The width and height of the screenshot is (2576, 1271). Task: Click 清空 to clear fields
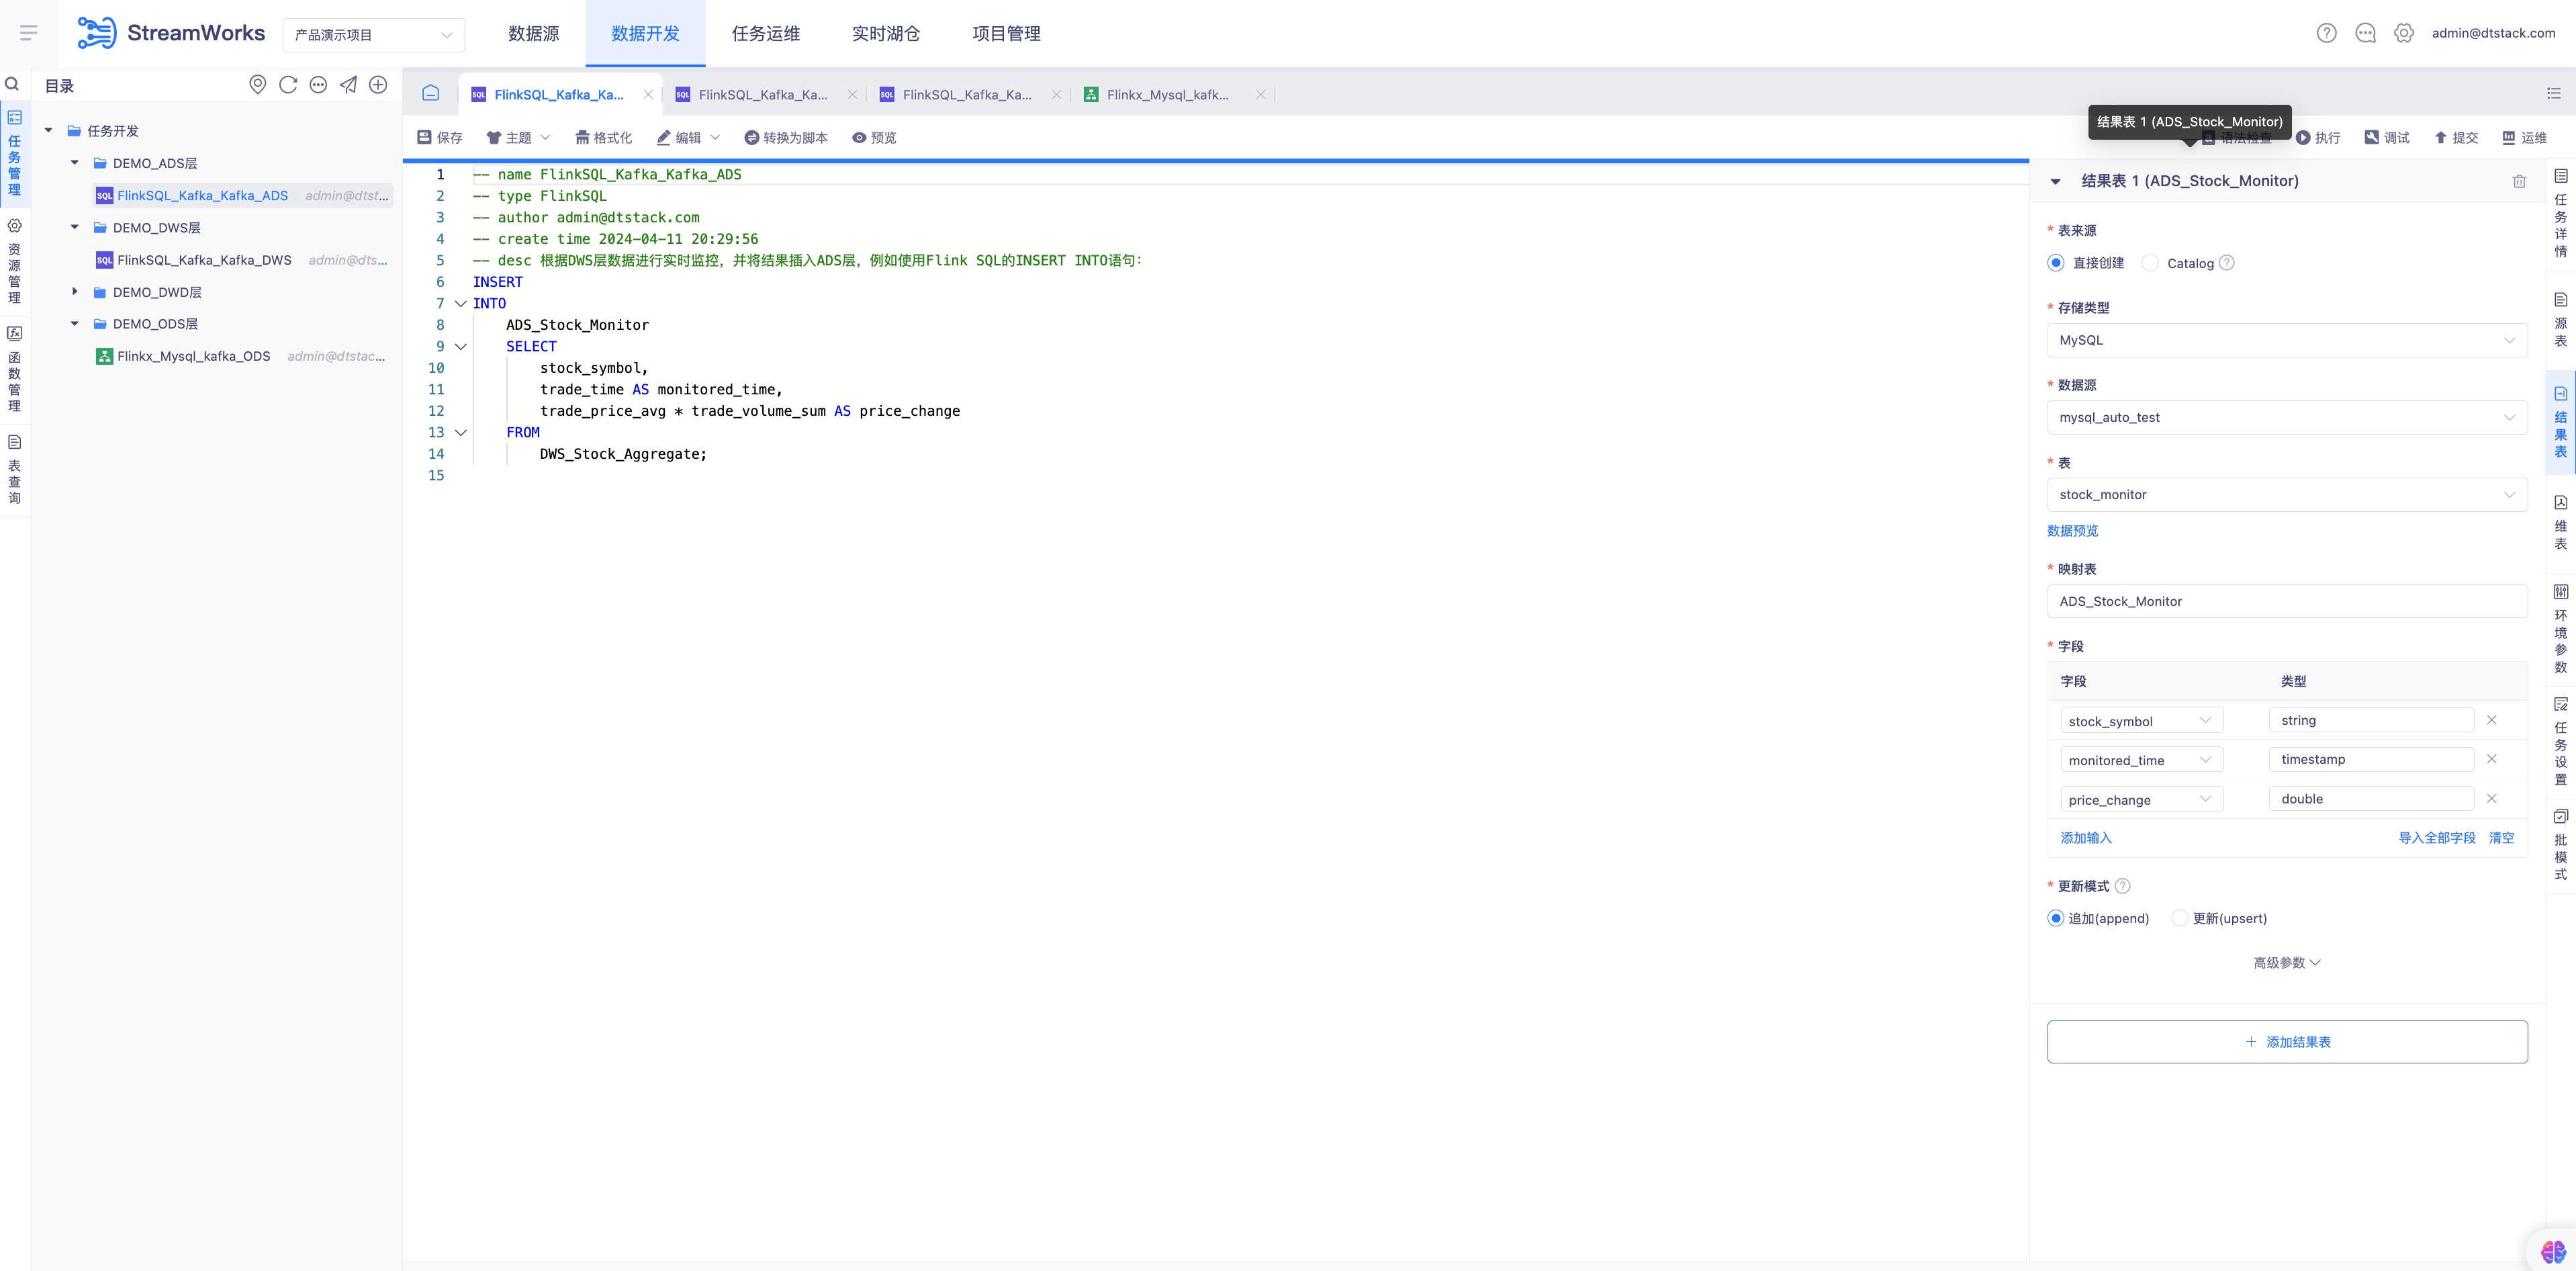[x=2501, y=838]
